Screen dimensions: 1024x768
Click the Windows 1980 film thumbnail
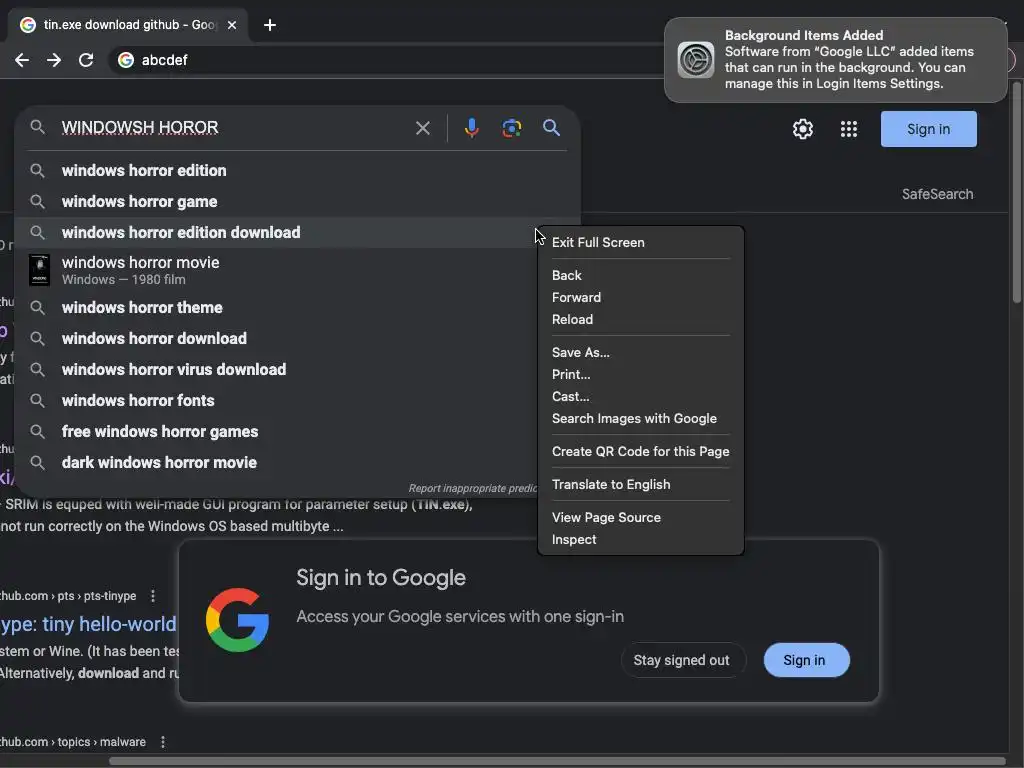click(39, 270)
